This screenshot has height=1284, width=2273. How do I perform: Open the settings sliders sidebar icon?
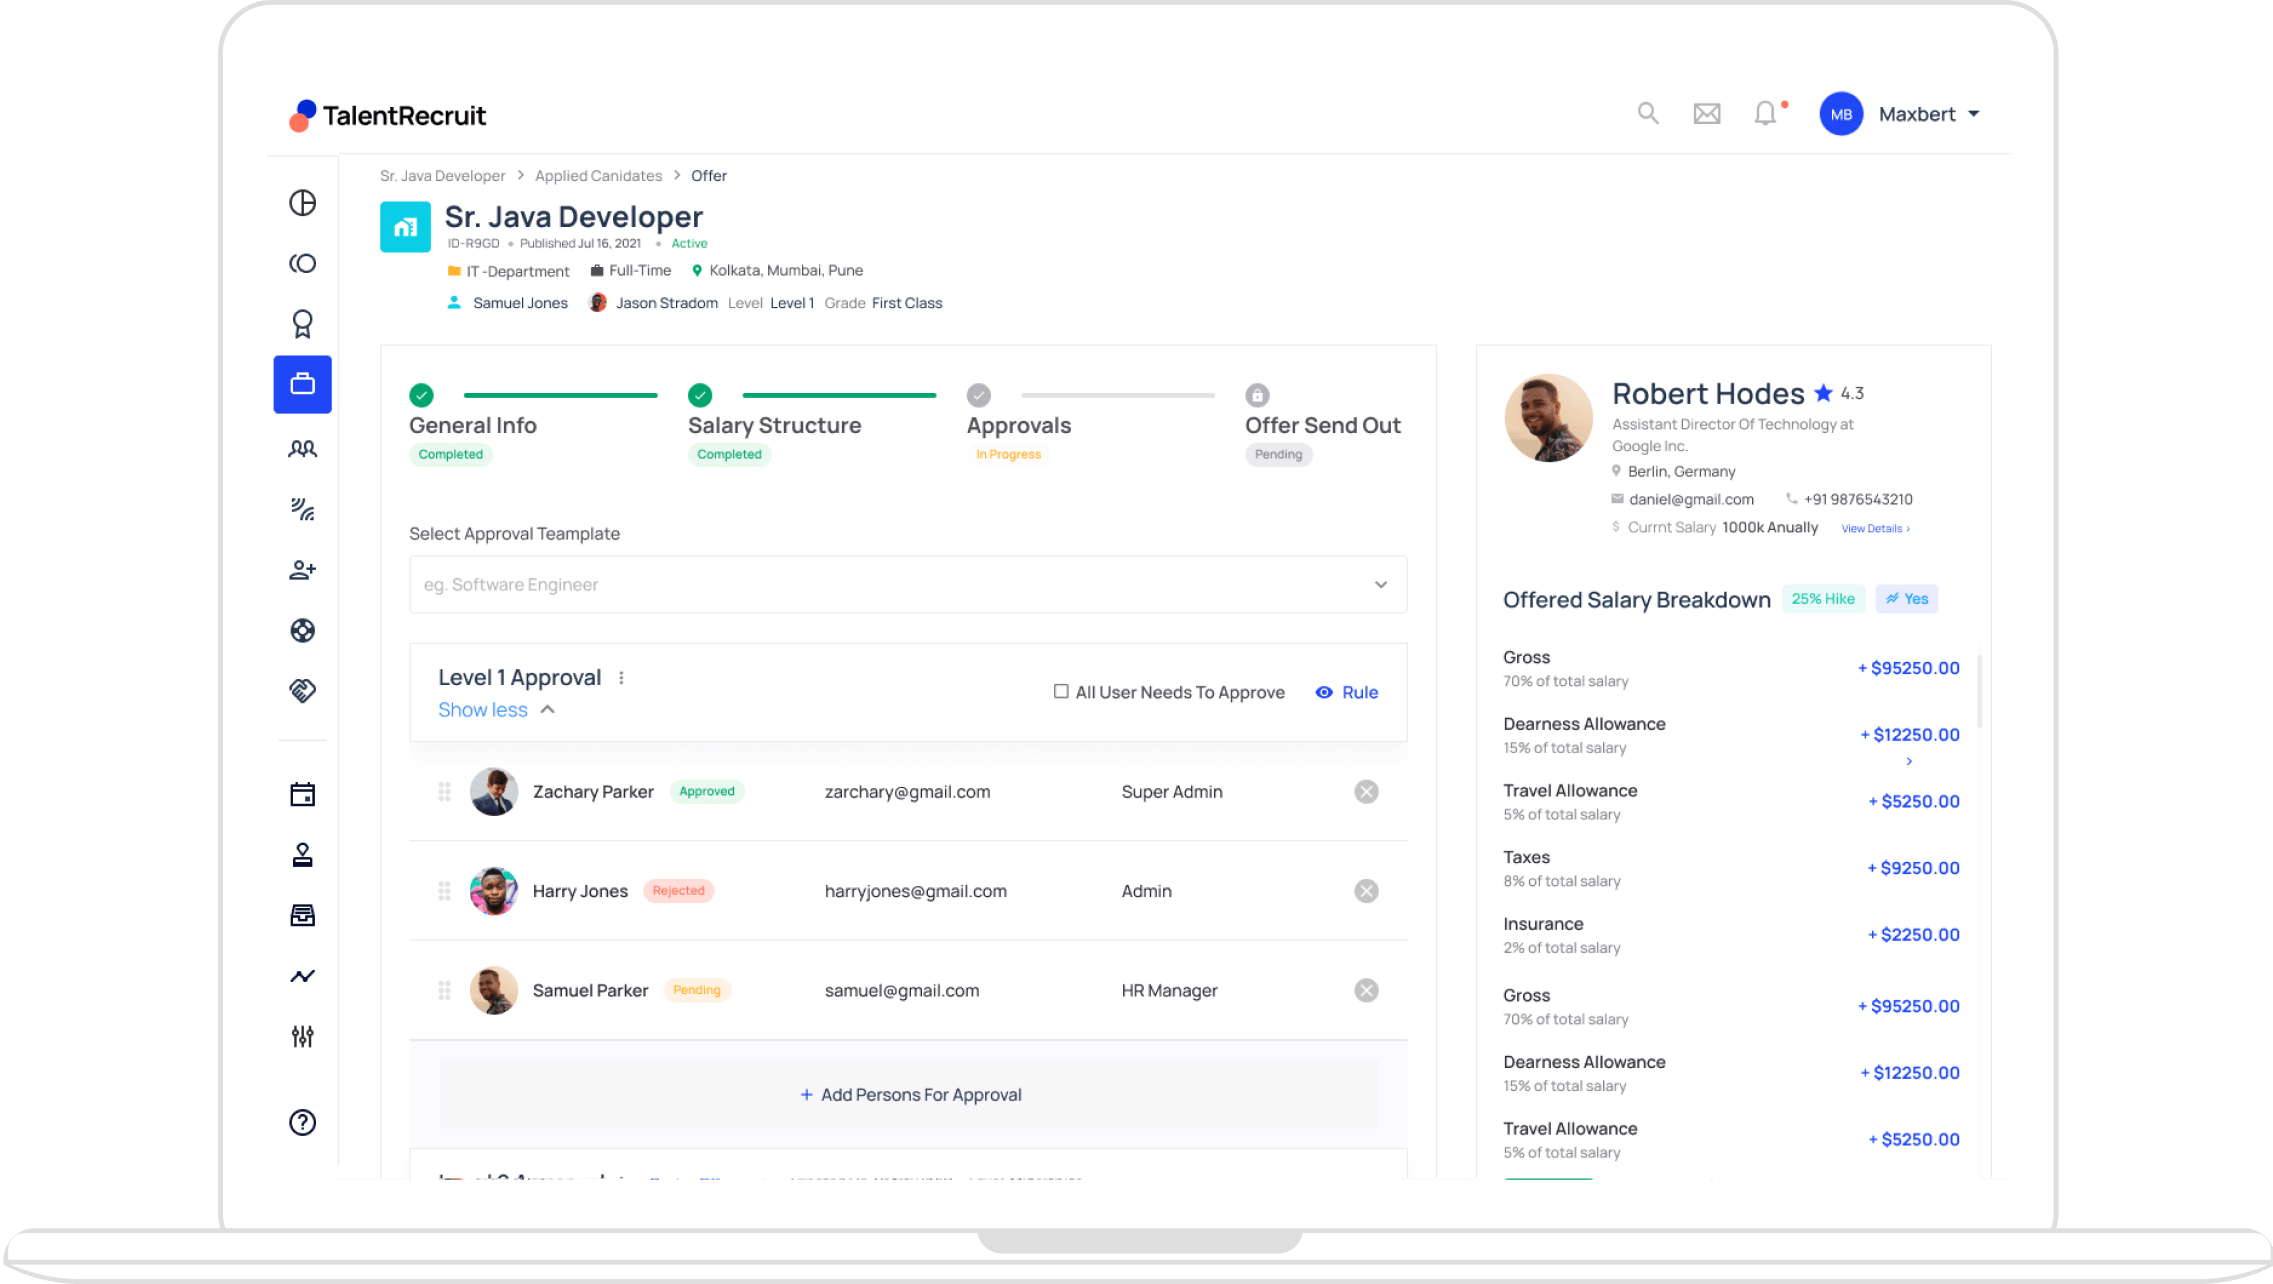(302, 1036)
